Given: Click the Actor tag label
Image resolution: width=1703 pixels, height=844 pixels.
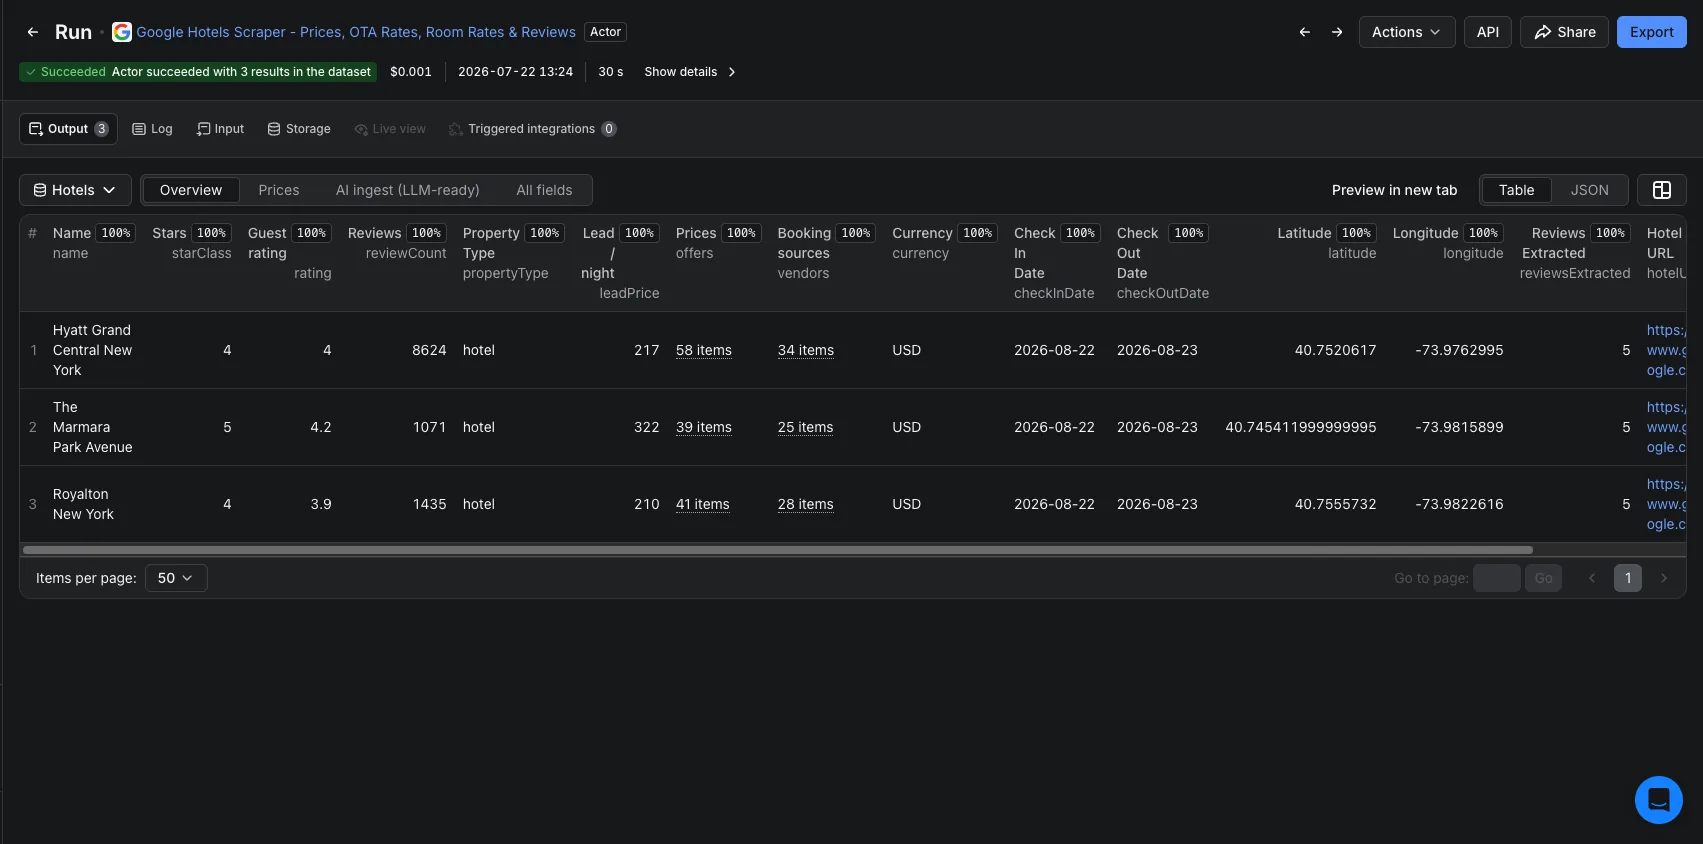Looking at the screenshot, I should coord(605,32).
